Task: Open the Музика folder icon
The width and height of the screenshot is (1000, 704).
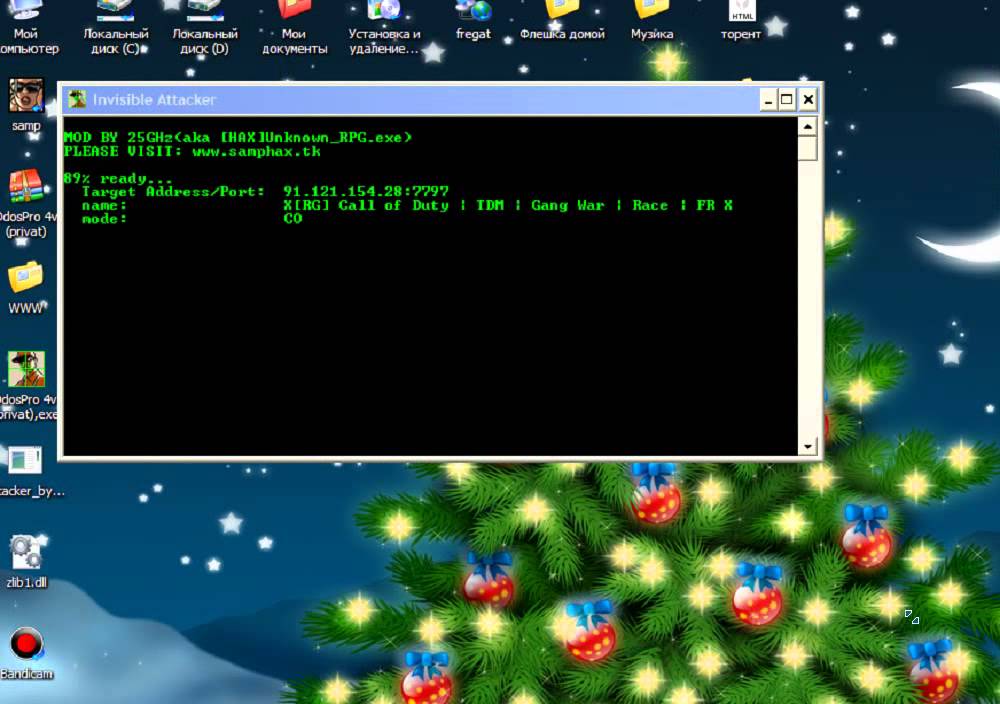Action: point(652,20)
